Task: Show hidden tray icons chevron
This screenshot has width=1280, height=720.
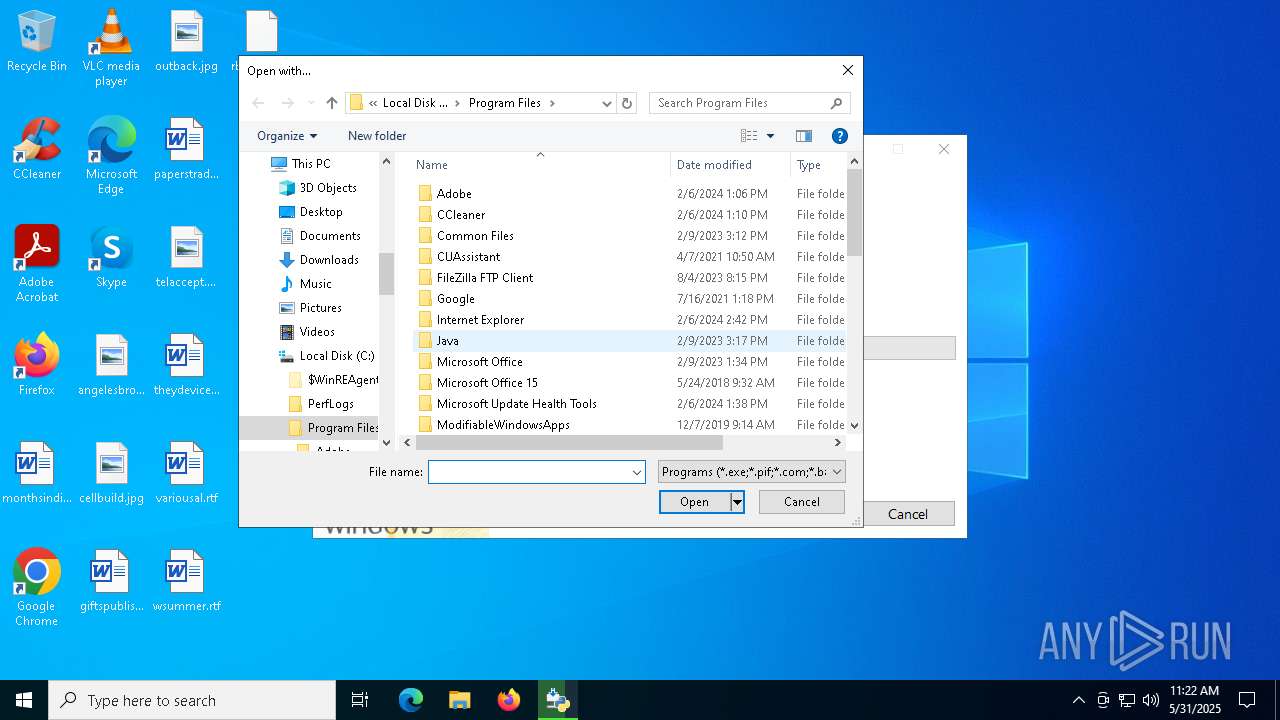Action: click(1078, 700)
